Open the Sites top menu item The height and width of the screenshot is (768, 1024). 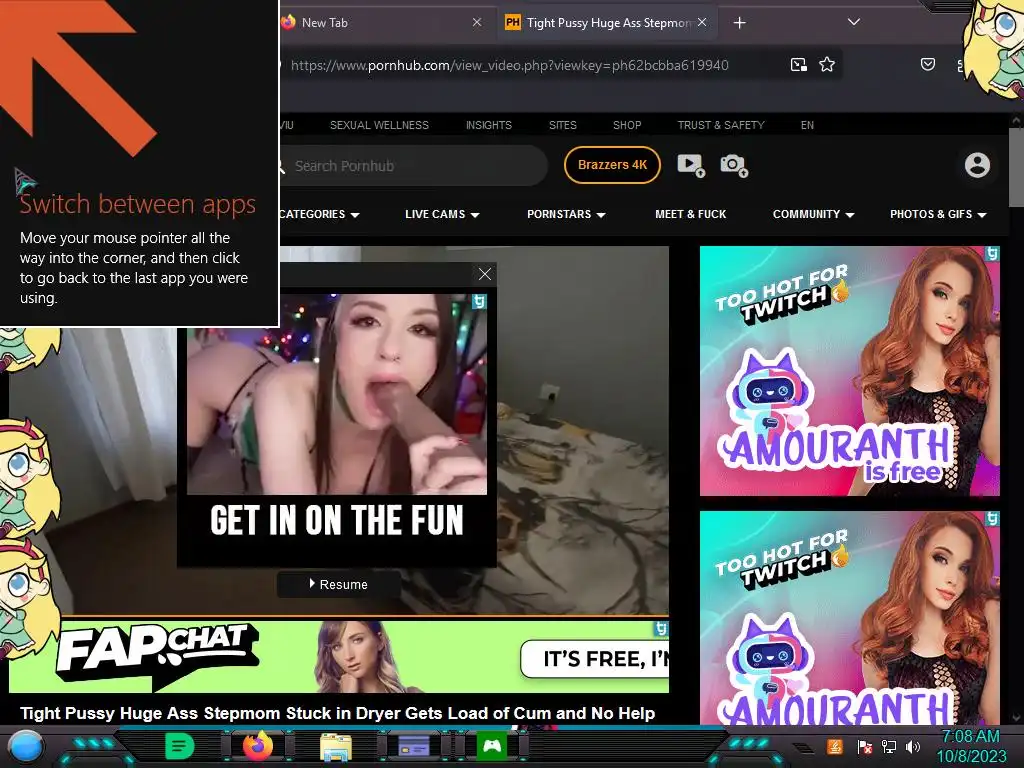[563, 125]
